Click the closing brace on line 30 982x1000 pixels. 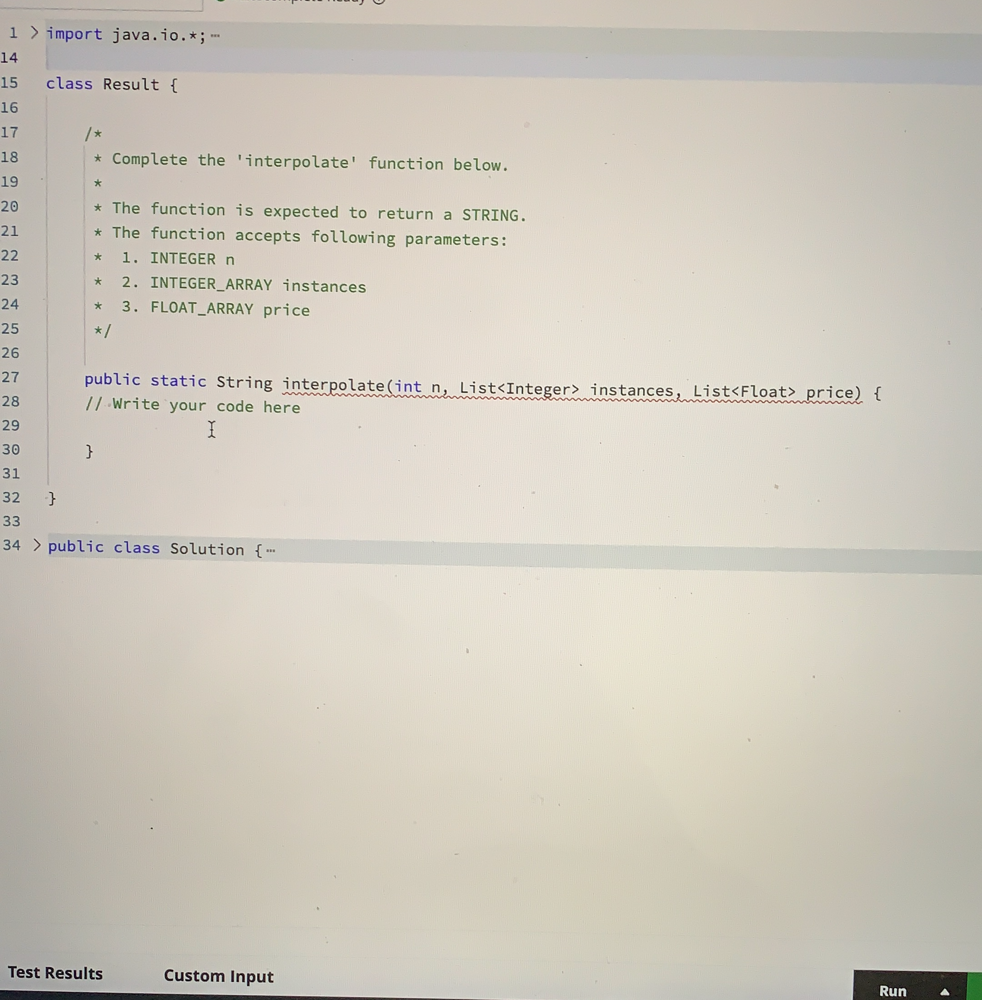click(x=89, y=451)
